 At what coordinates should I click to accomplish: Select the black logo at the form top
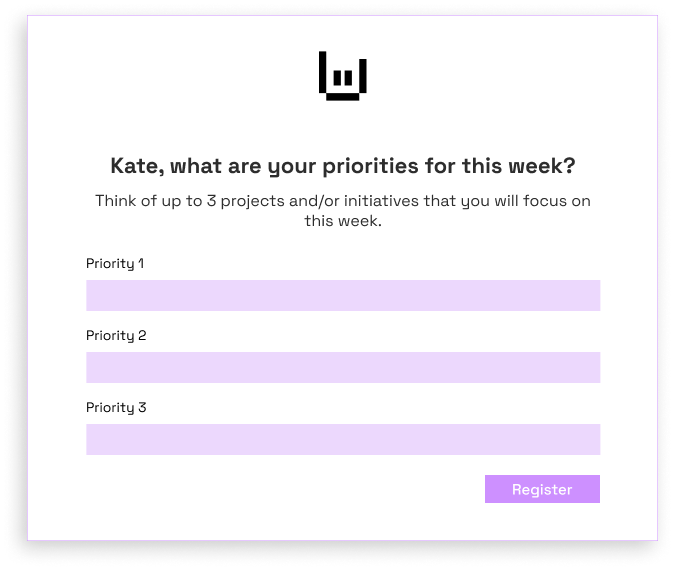click(342, 76)
